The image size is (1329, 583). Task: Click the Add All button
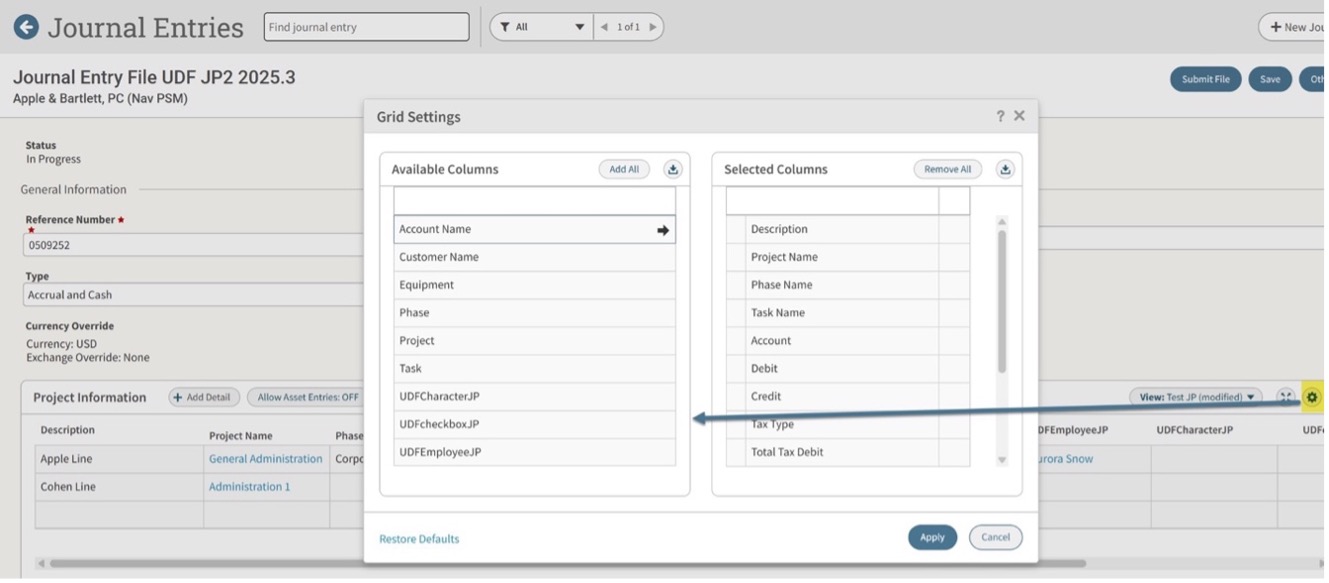tap(624, 169)
